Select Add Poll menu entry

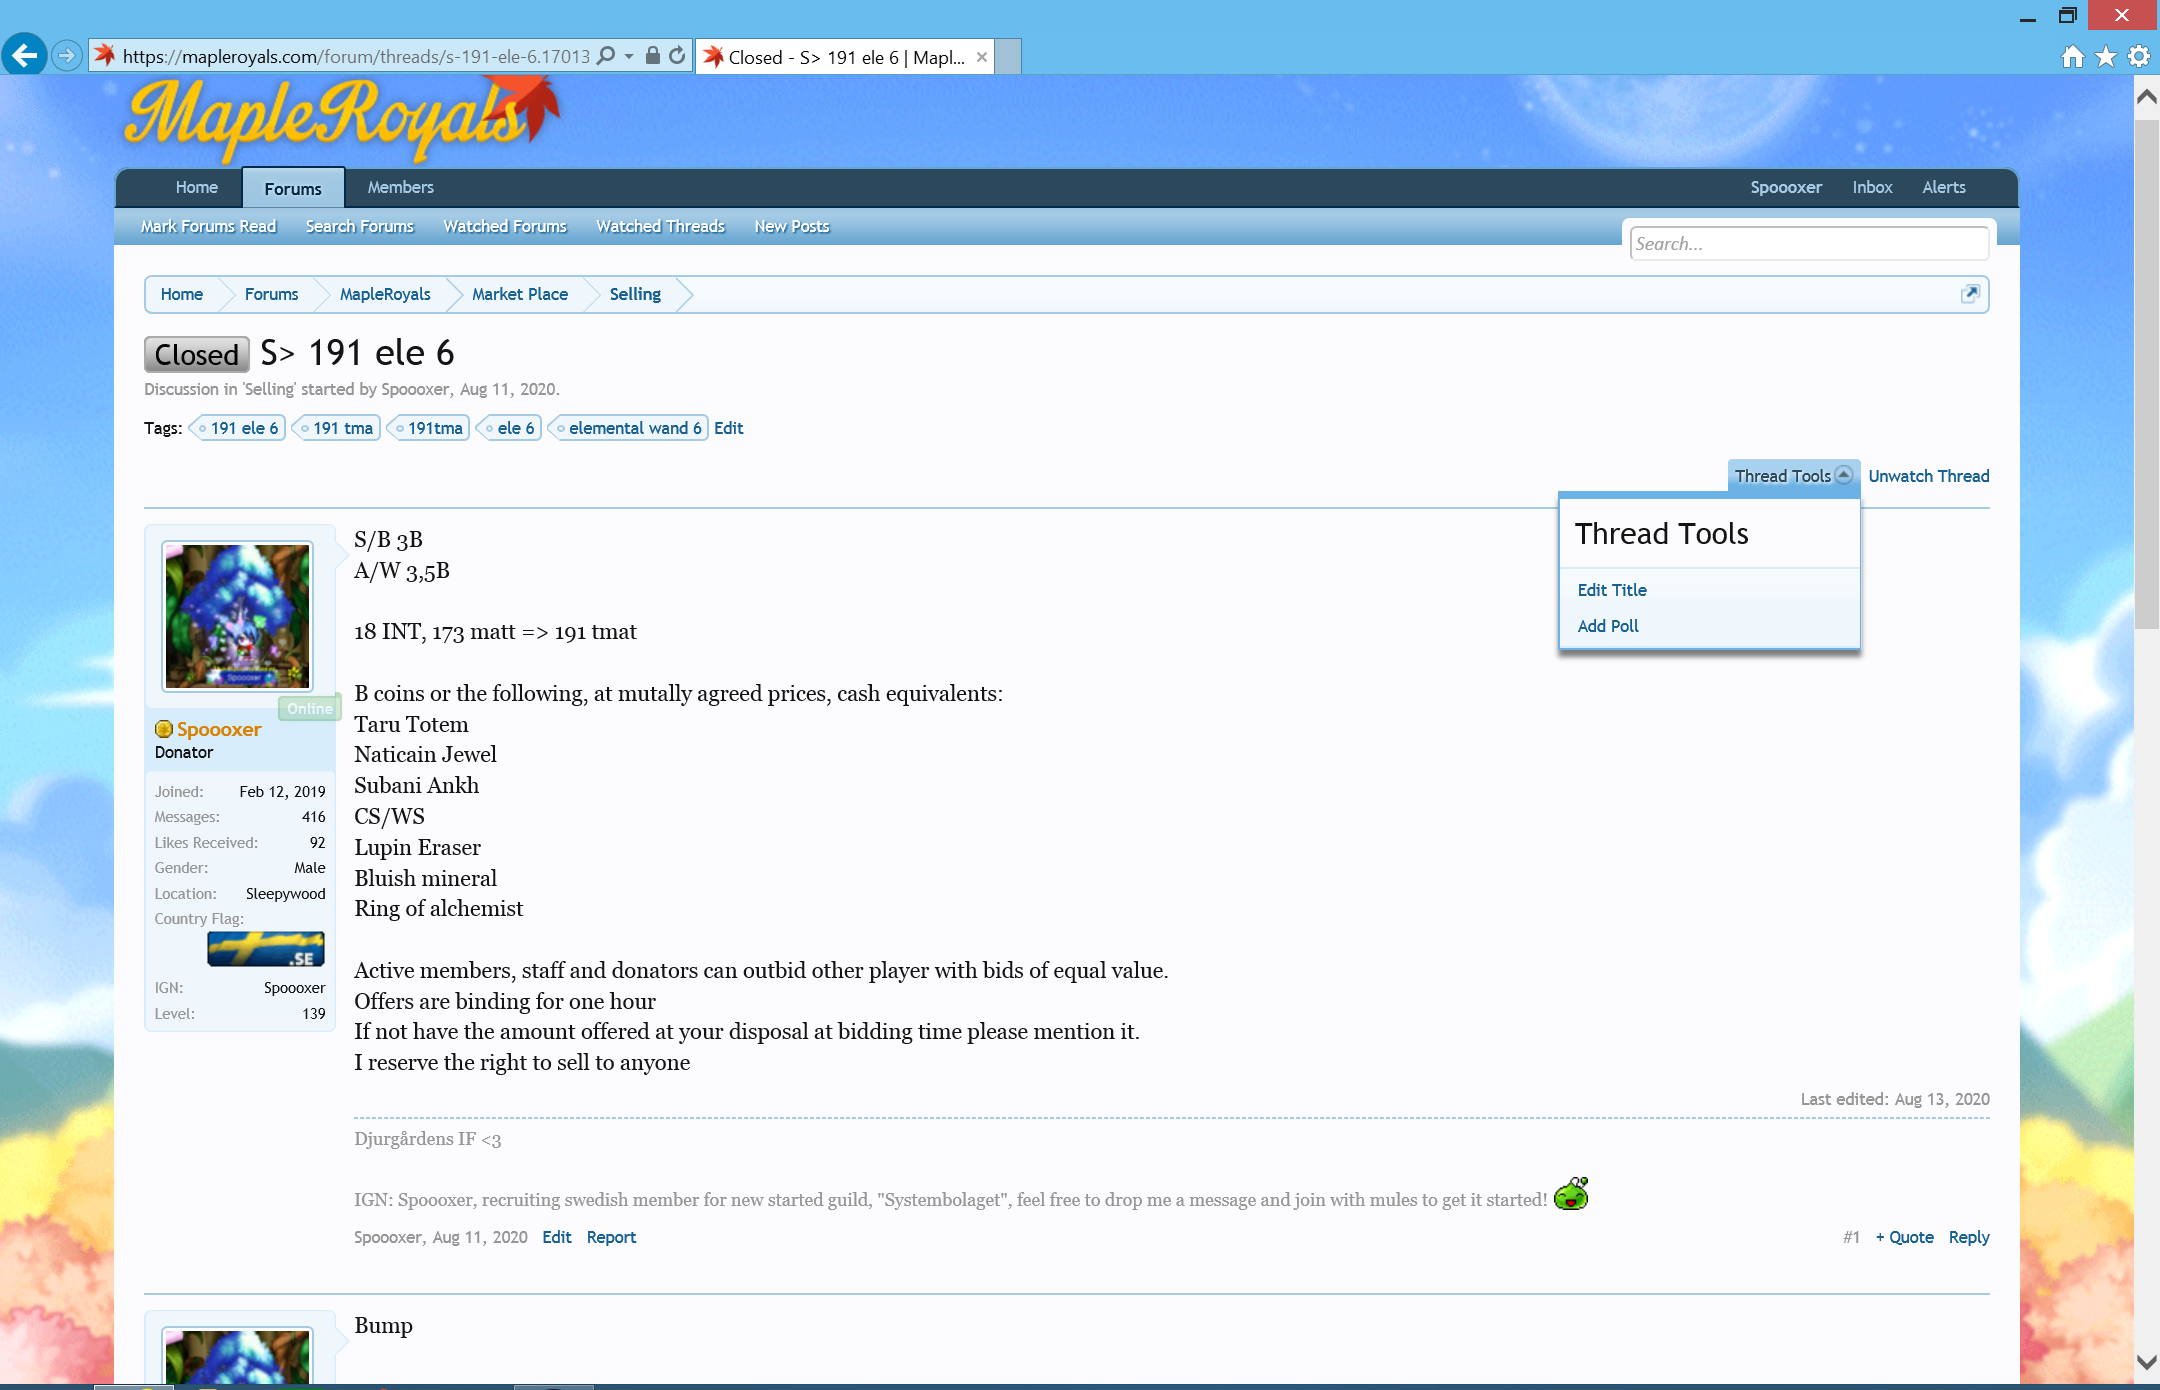1607,626
